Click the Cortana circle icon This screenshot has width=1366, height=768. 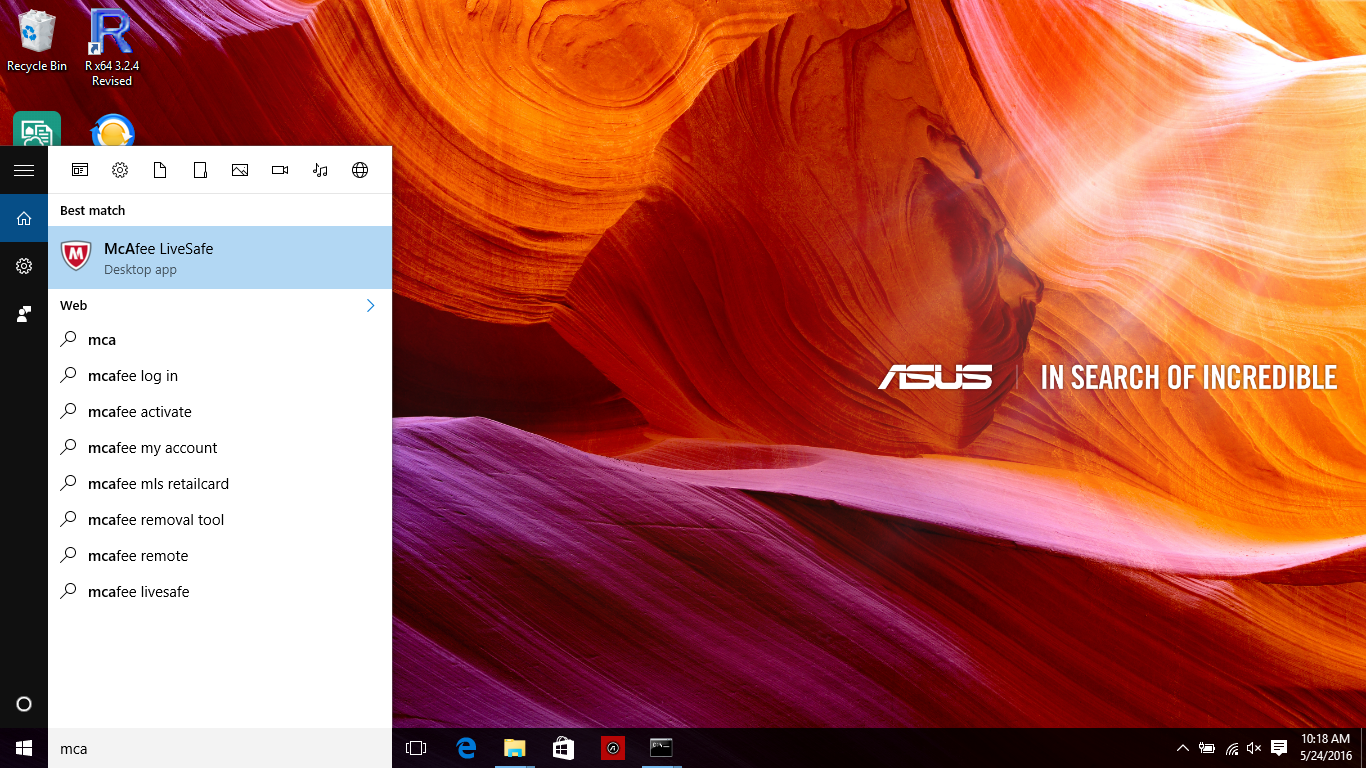click(24, 704)
